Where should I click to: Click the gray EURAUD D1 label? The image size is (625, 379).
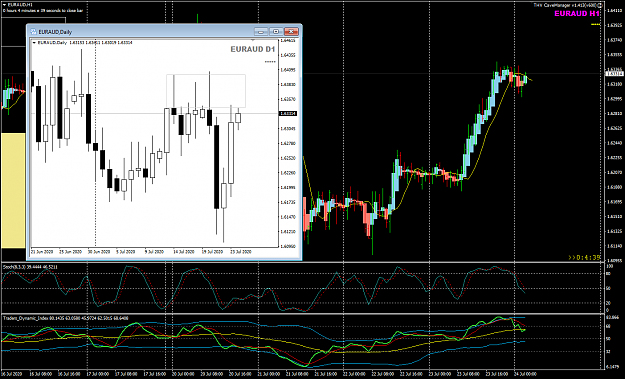coord(253,49)
